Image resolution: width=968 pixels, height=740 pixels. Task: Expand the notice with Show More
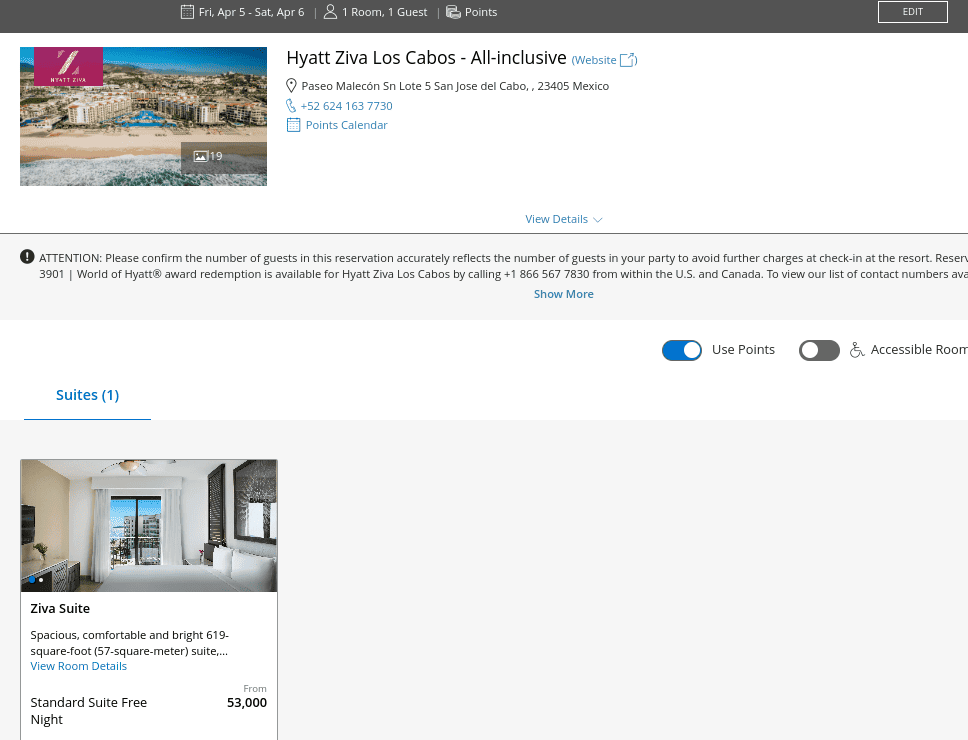tap(564, 294)
